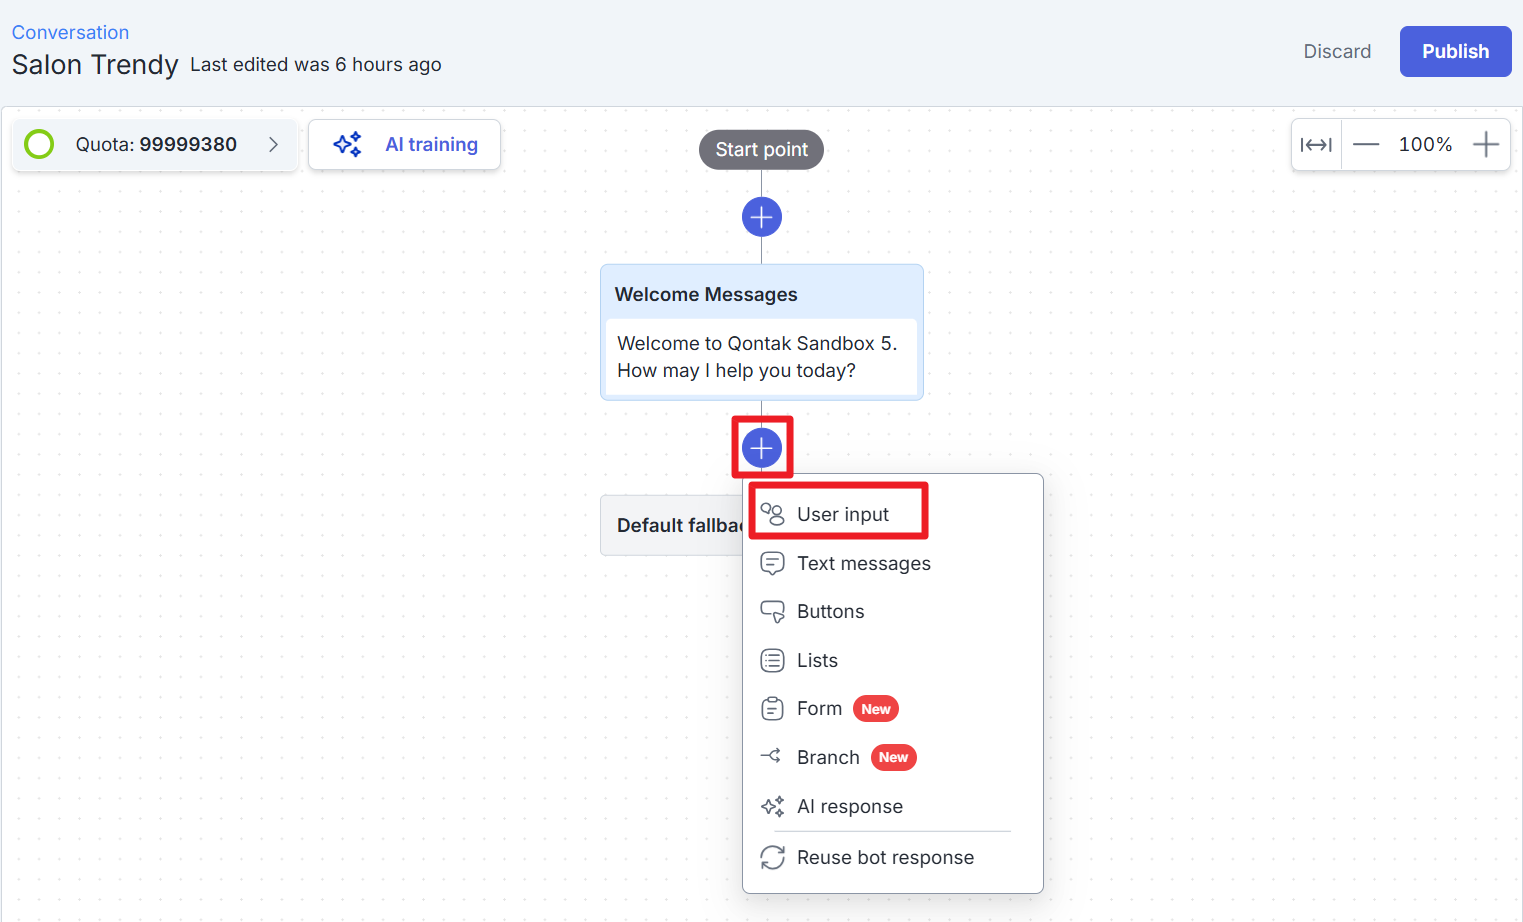Zoom in the canvas with plus icon
The width and height of the screenshot is (1523, 922).
(x=1485, y=145)
